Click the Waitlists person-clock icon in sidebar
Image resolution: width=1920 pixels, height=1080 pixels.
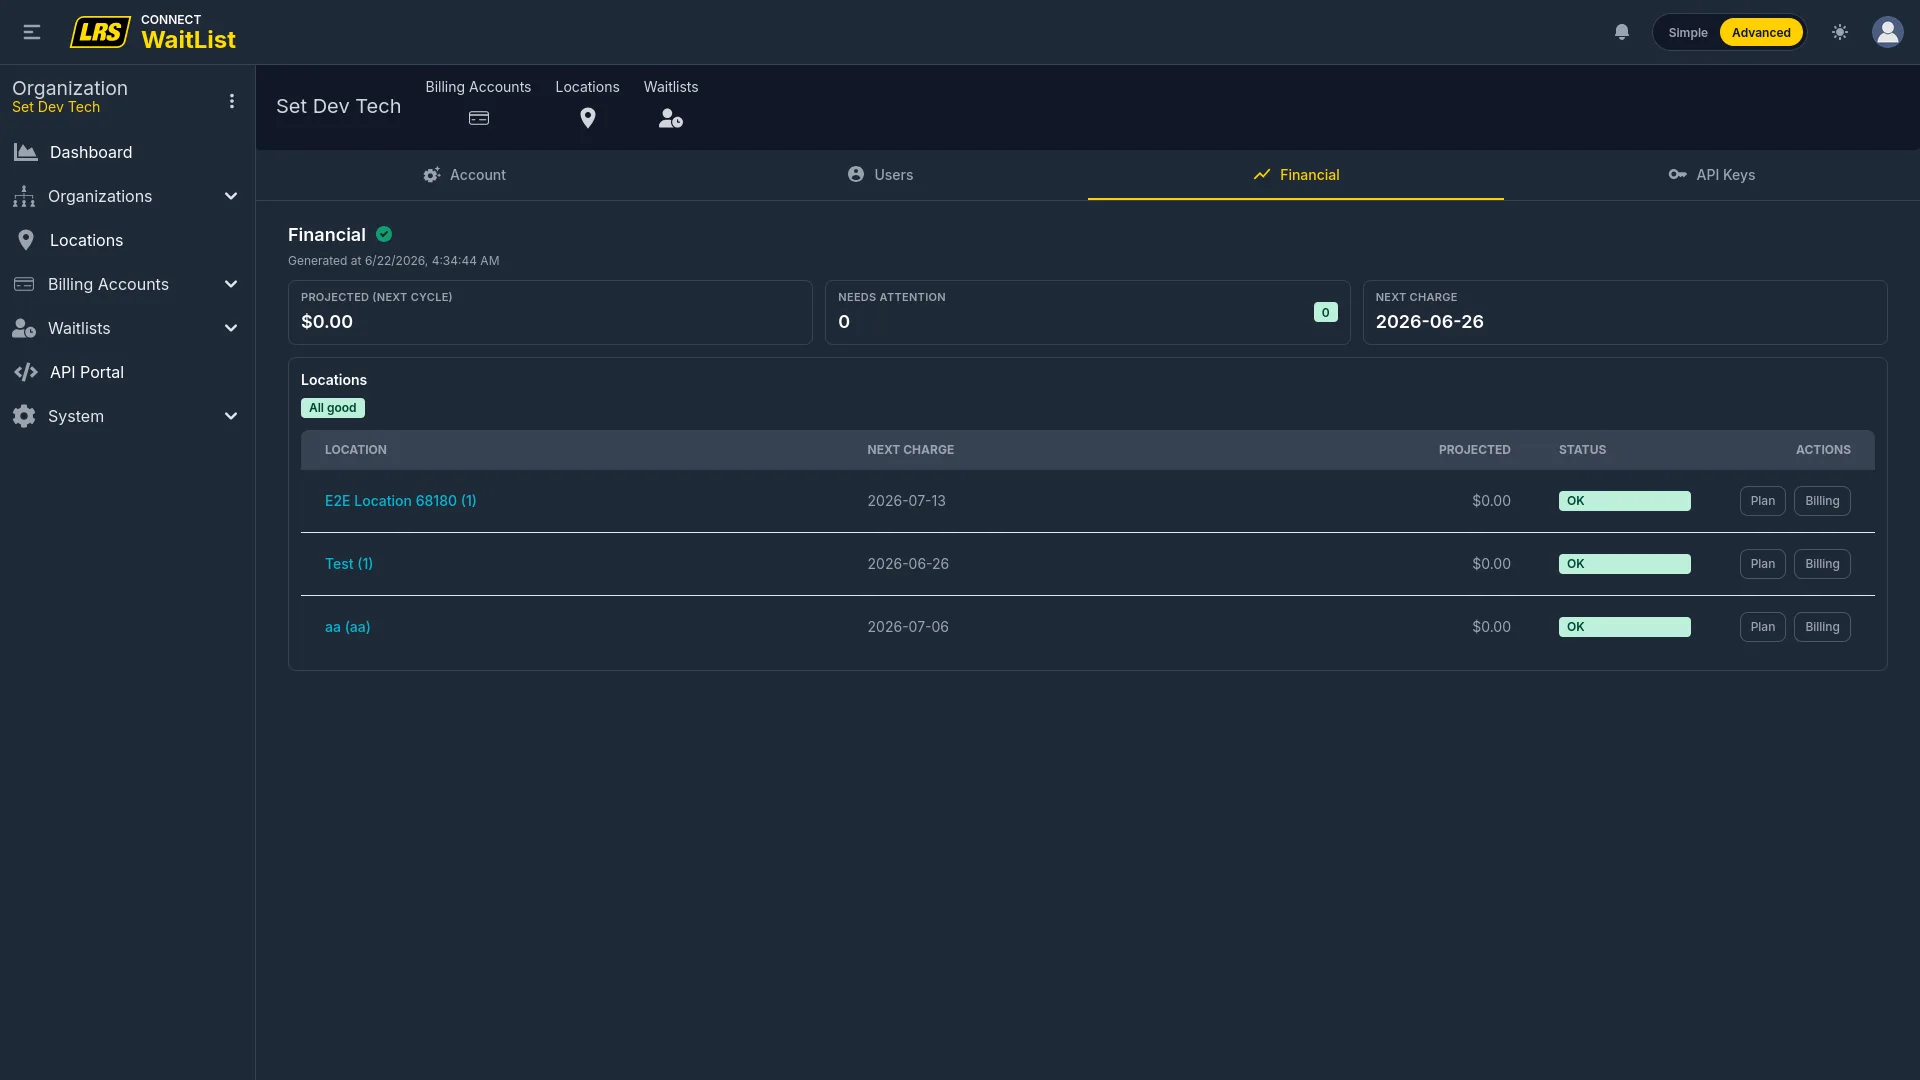pos(24,328)
